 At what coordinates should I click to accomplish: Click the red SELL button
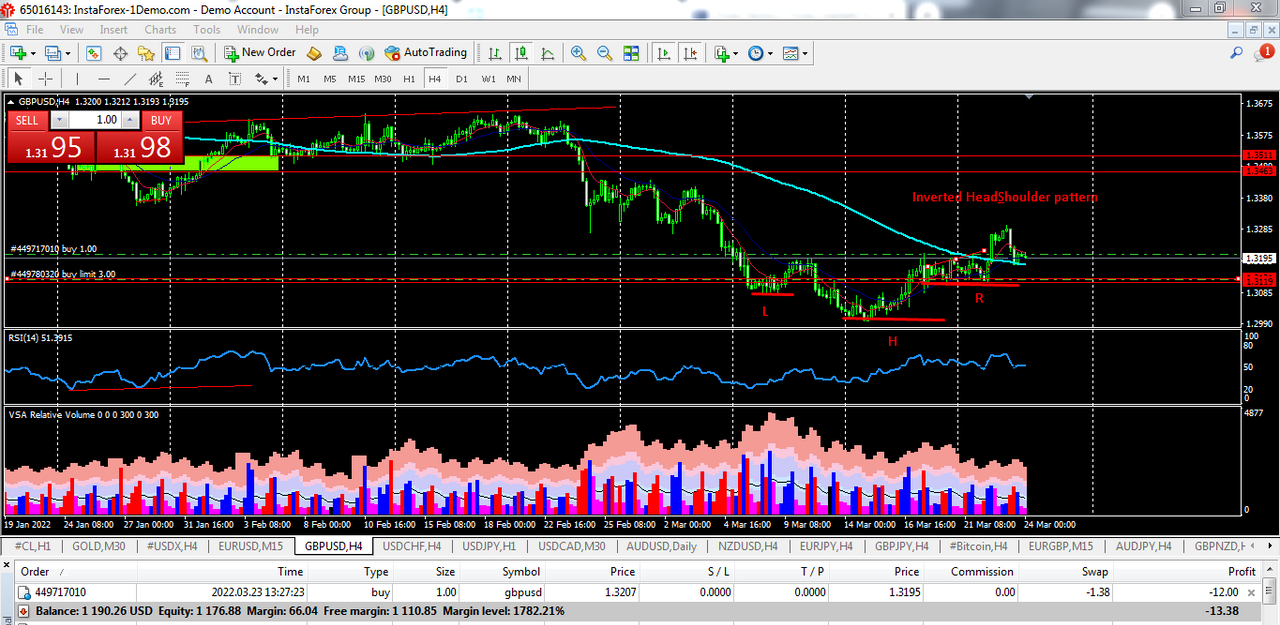27,120
